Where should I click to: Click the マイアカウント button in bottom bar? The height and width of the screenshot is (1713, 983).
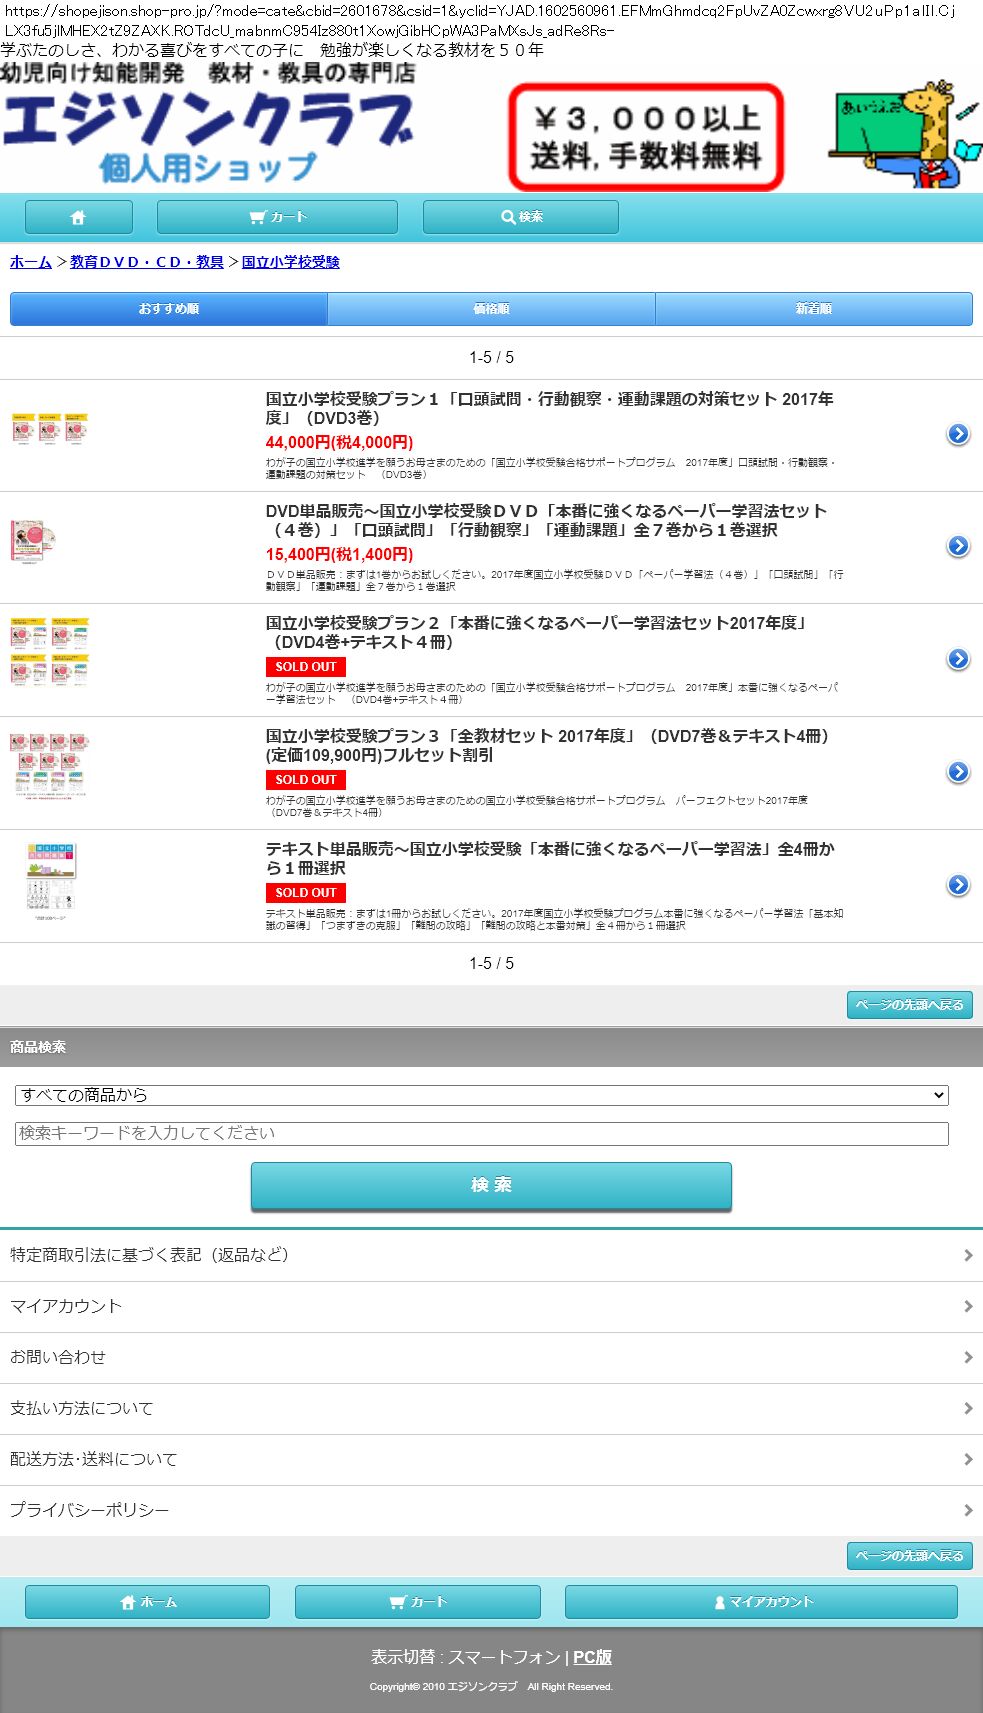(761, 1601)
